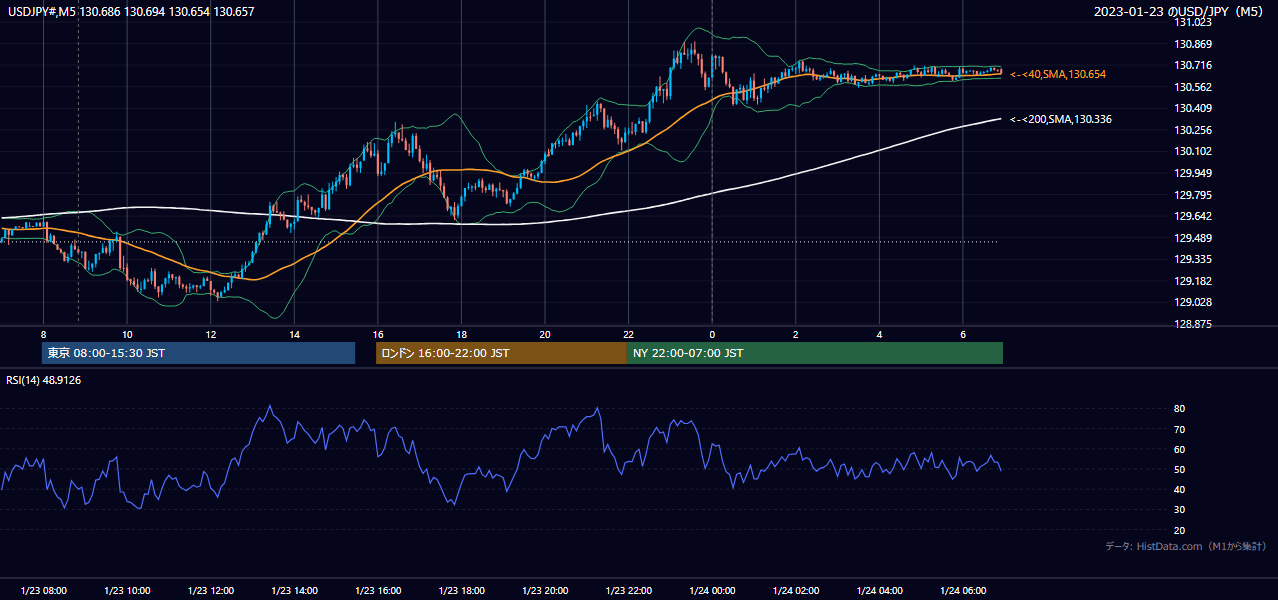Click the 1/23 18:00 time label
Screen dimensions: 1278x600
(x=461, y=591)
